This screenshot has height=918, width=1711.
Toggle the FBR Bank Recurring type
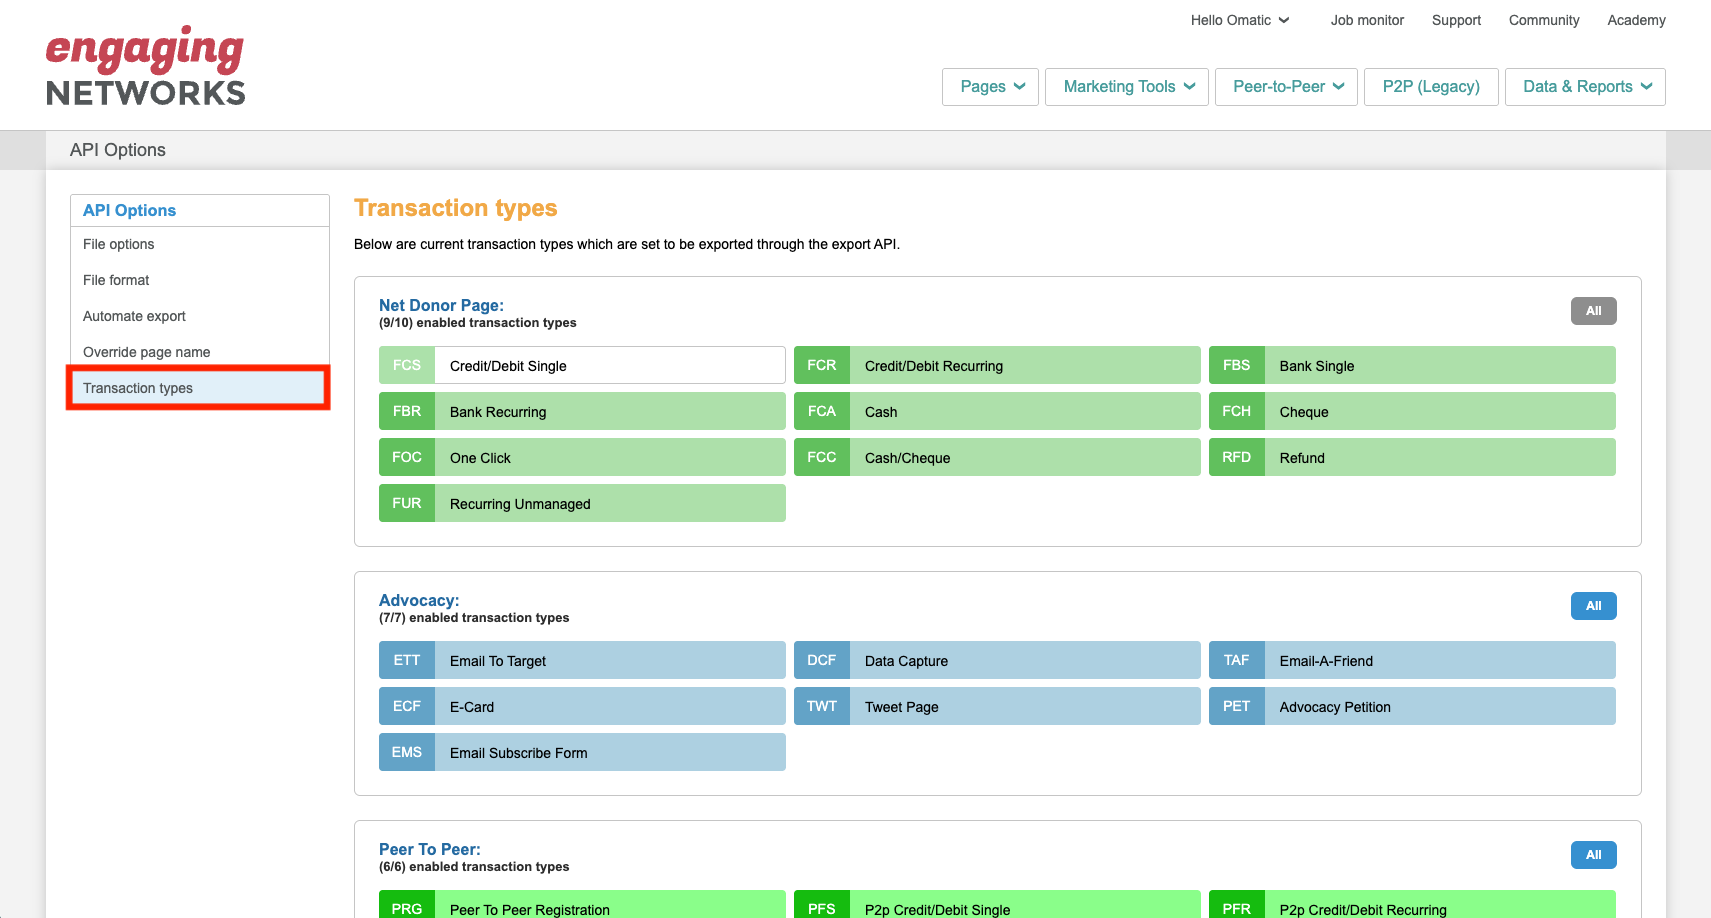tap(582, 411)
